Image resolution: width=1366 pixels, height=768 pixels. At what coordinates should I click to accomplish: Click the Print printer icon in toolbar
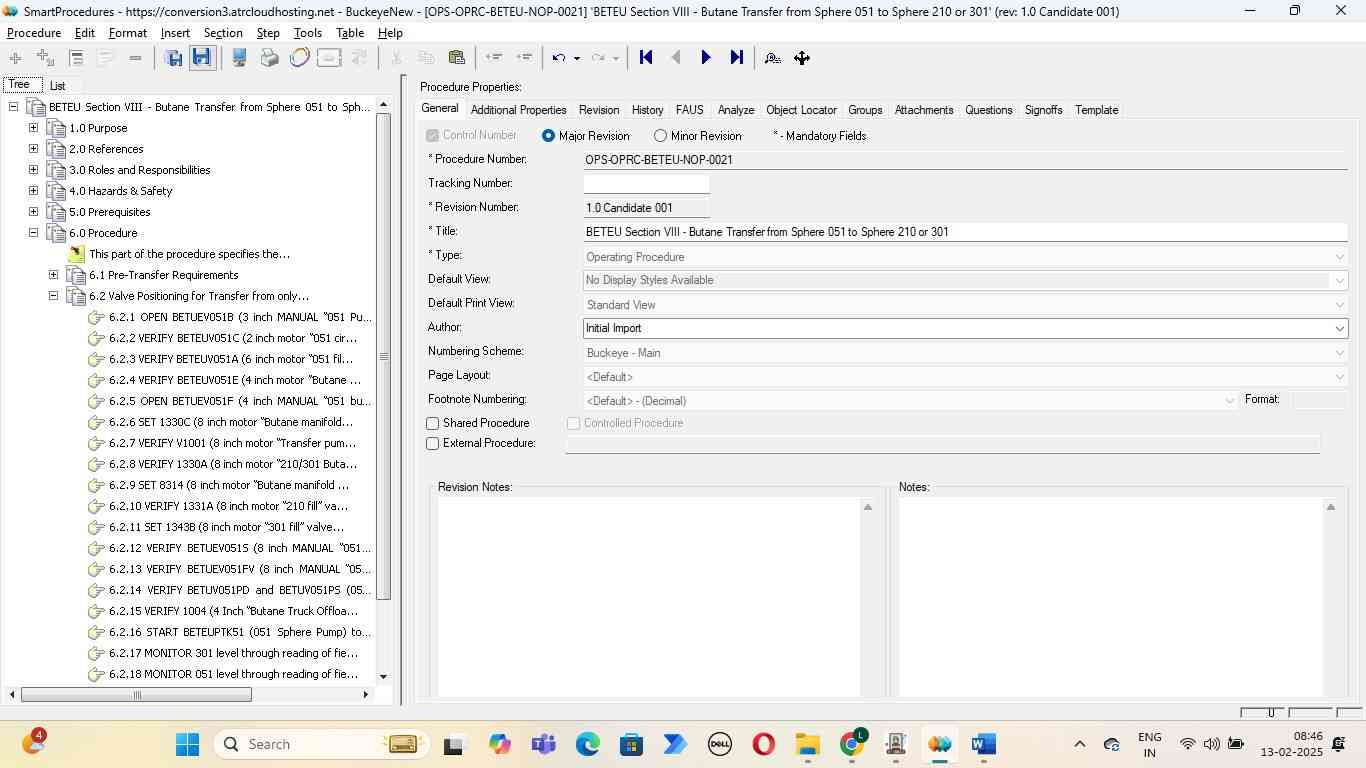[269, 57]
